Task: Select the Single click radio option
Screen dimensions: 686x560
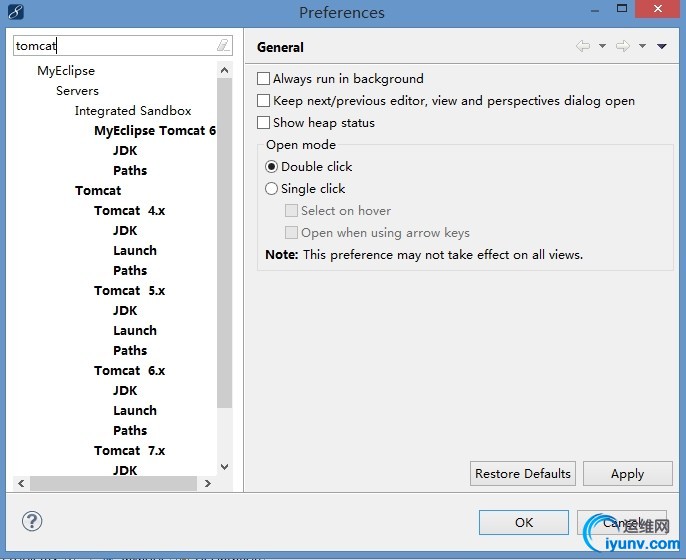Action: point(271,189)
